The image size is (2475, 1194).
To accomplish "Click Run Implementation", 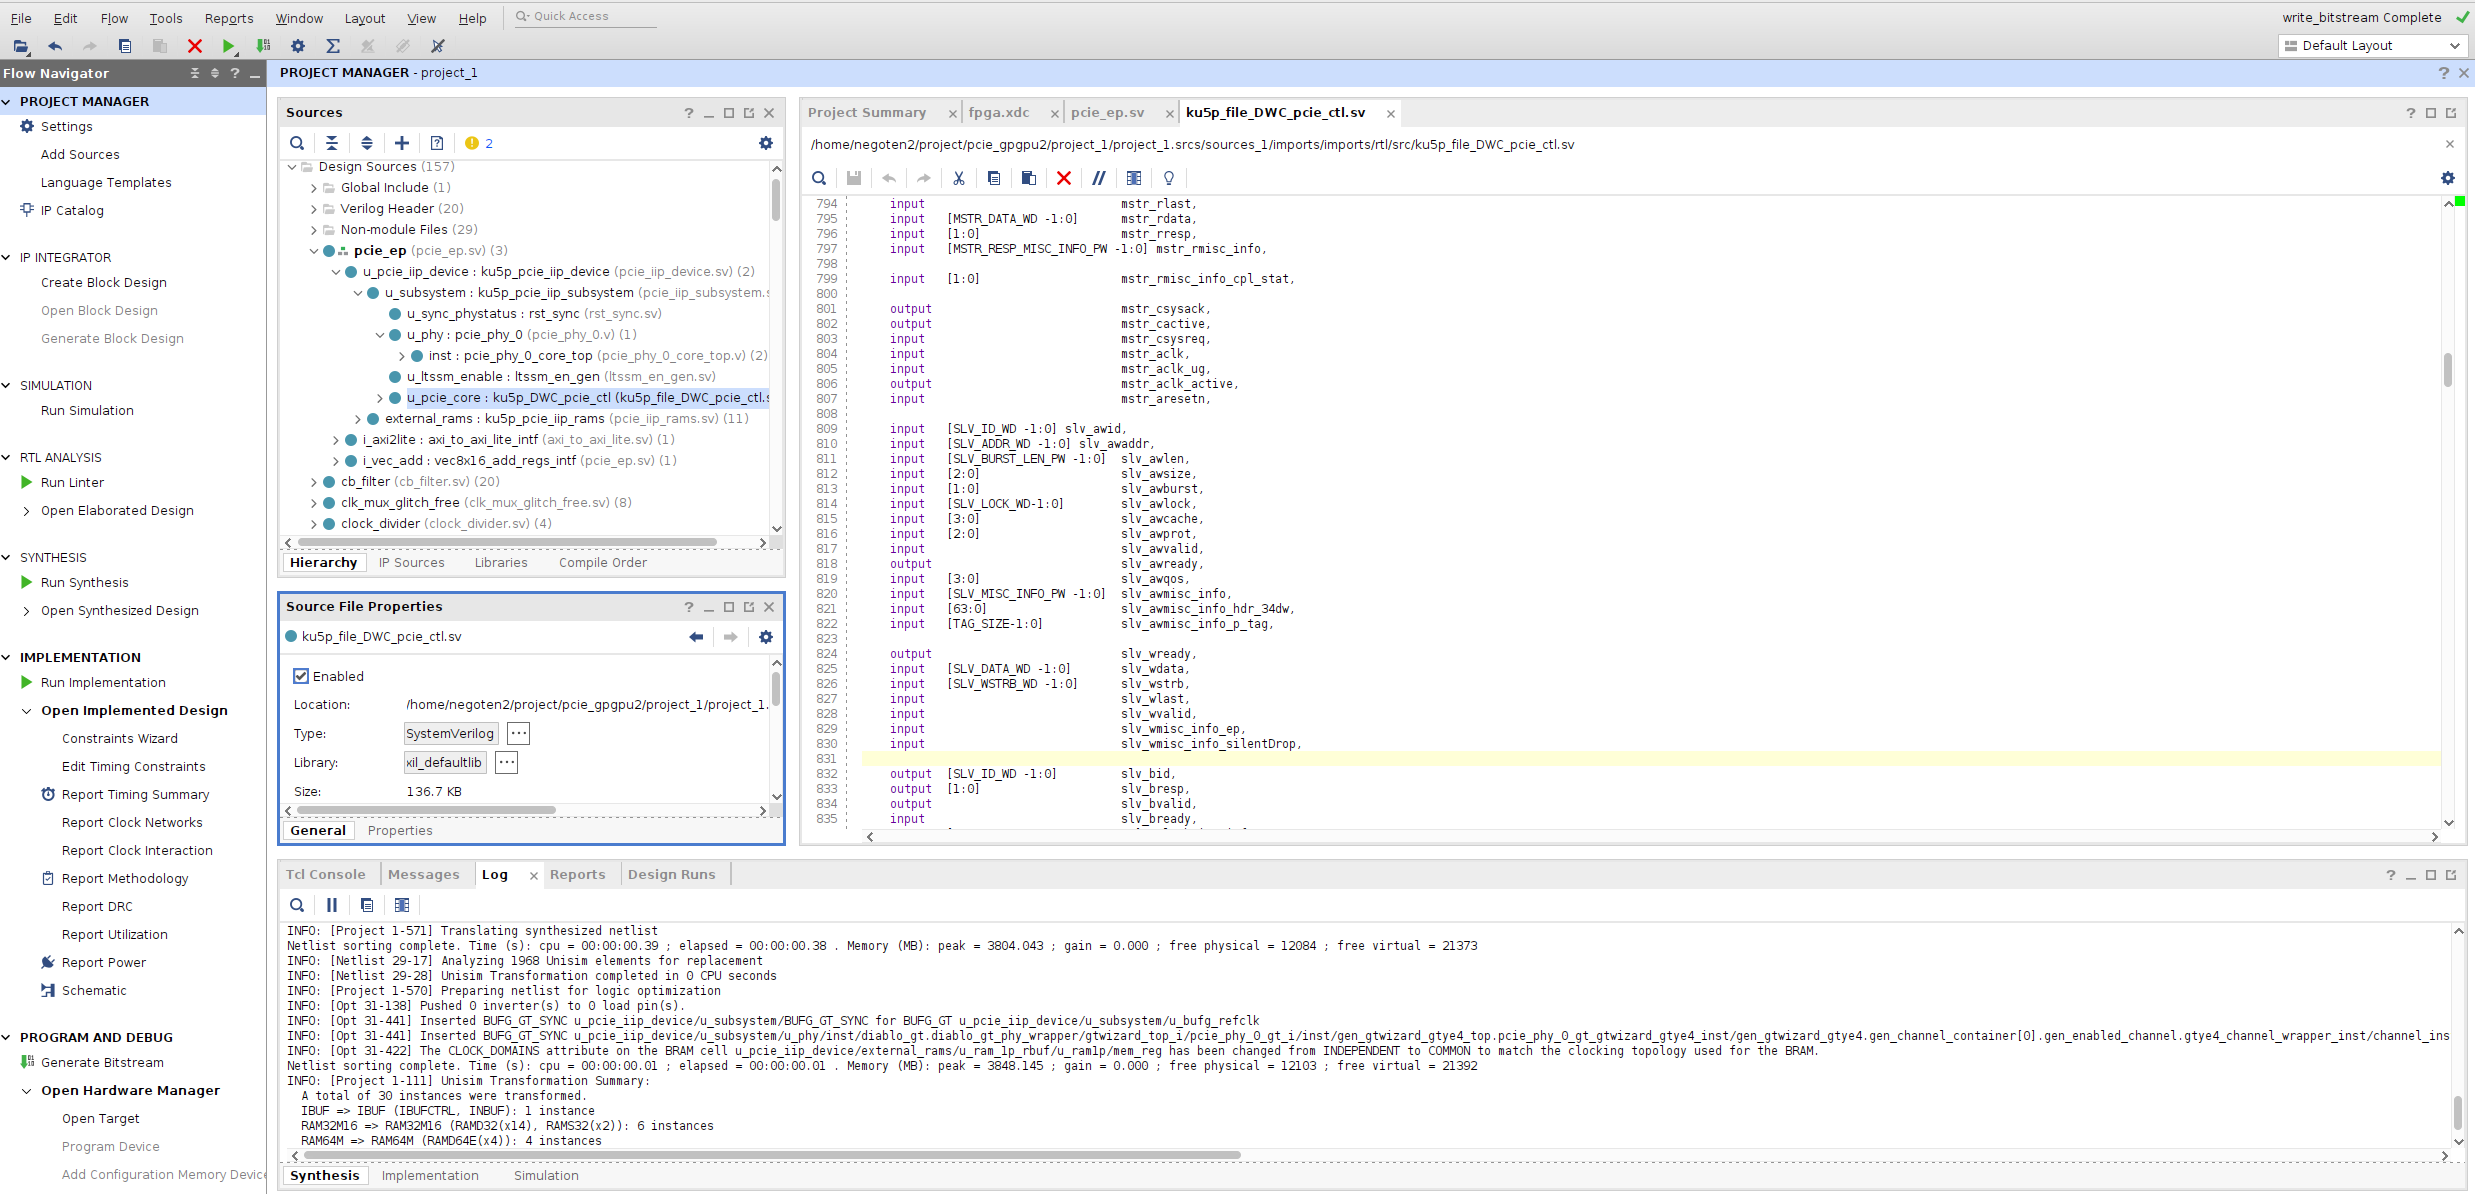I will coord(103,683).
